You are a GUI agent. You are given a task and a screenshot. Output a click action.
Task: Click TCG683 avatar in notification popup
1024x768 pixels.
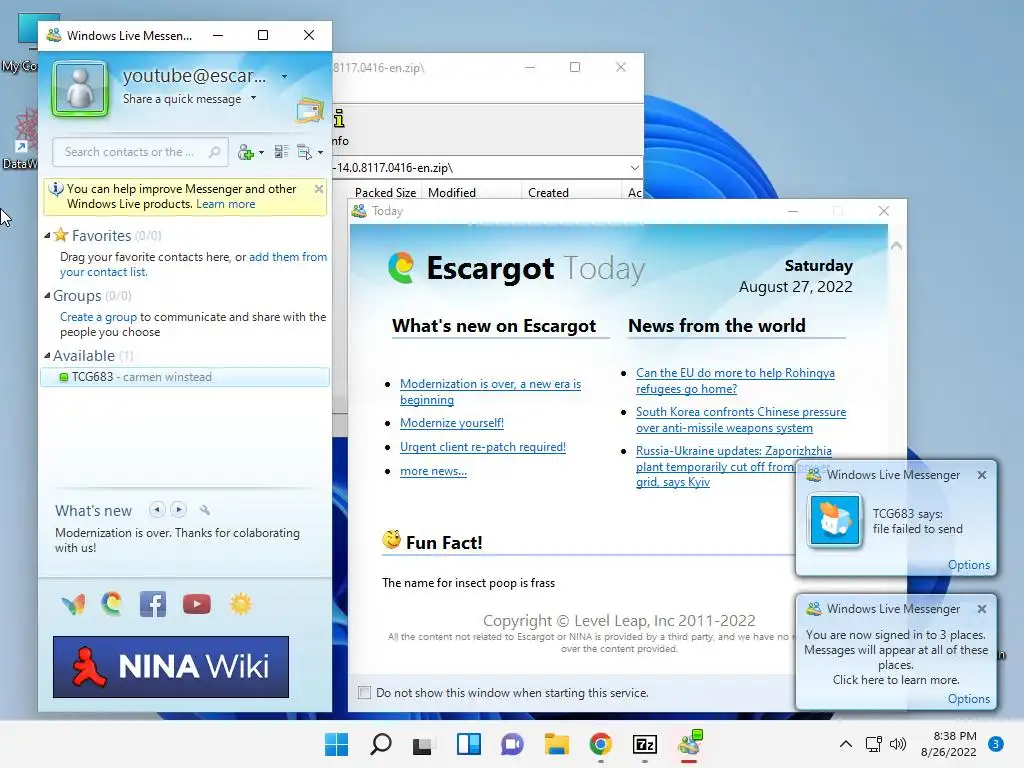point(835,520)
